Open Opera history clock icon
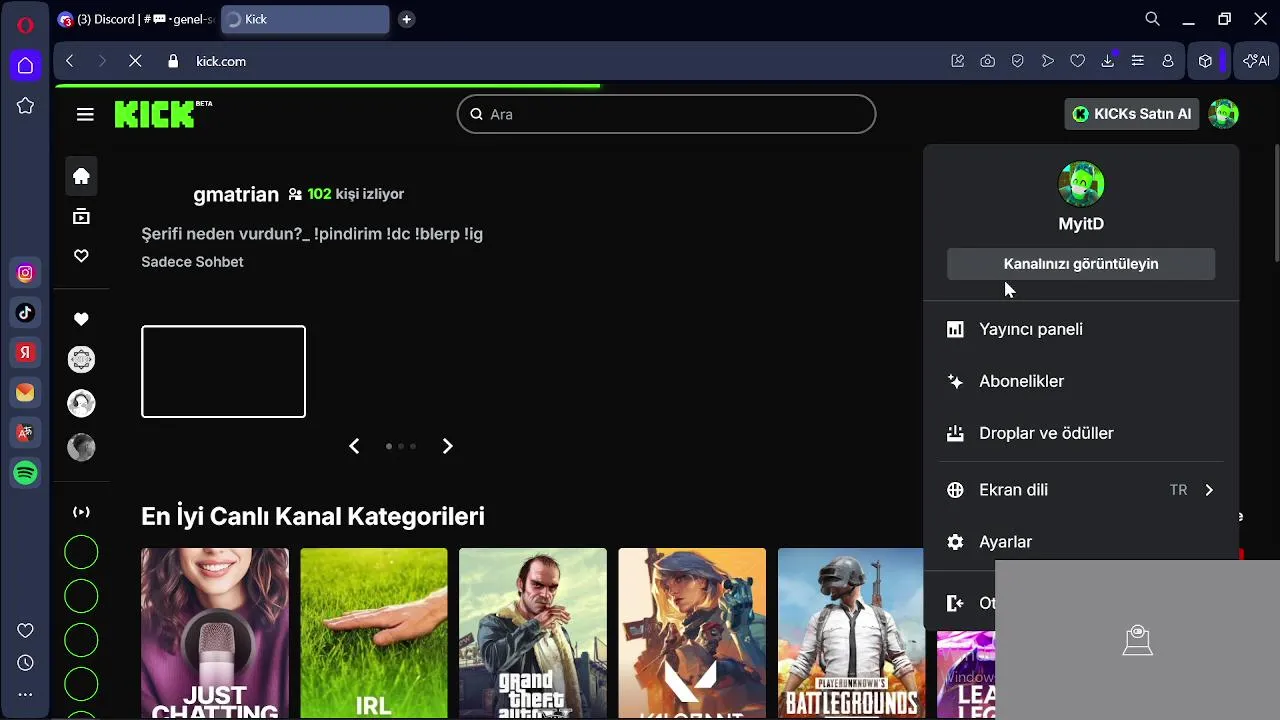 tap(25, 662)
